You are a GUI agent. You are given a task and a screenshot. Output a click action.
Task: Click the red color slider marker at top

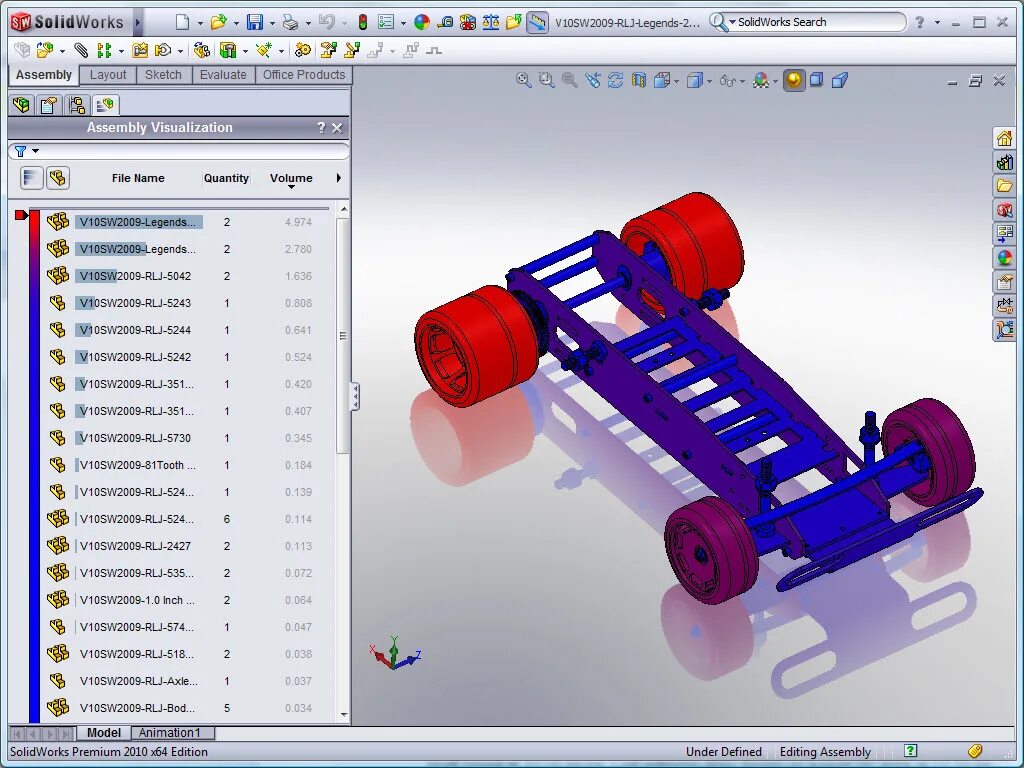(21, 215)
